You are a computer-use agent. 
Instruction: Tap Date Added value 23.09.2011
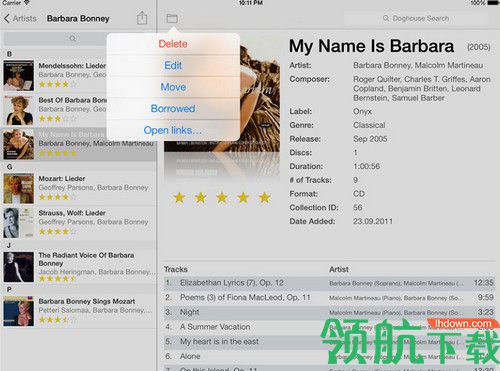tap(373, 221)
